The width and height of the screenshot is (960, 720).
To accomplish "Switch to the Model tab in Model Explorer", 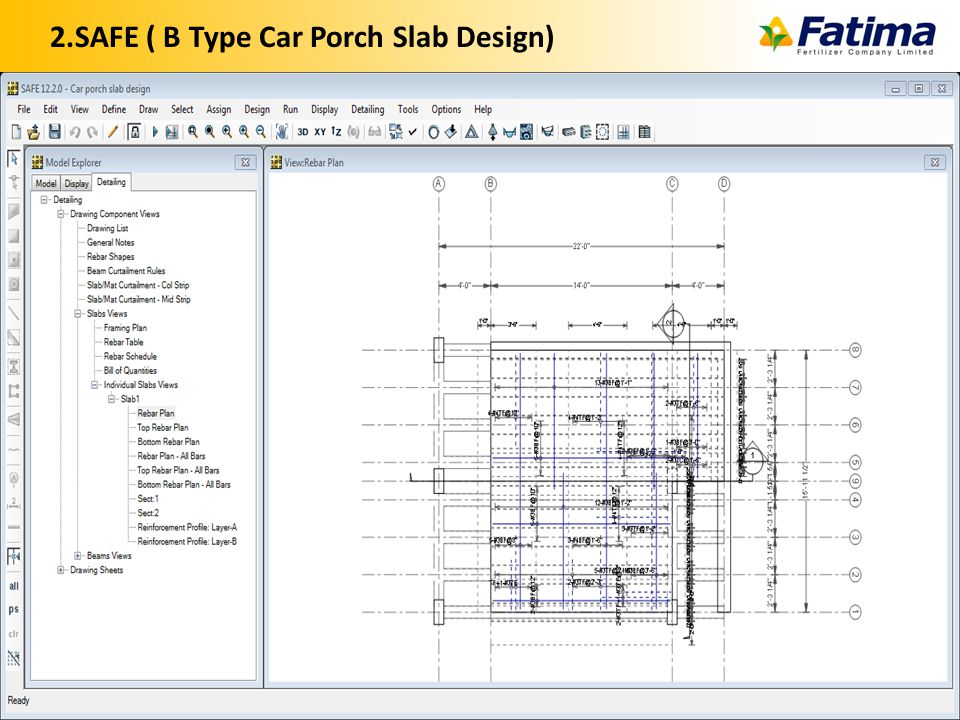I will click(x=46, y=183).
